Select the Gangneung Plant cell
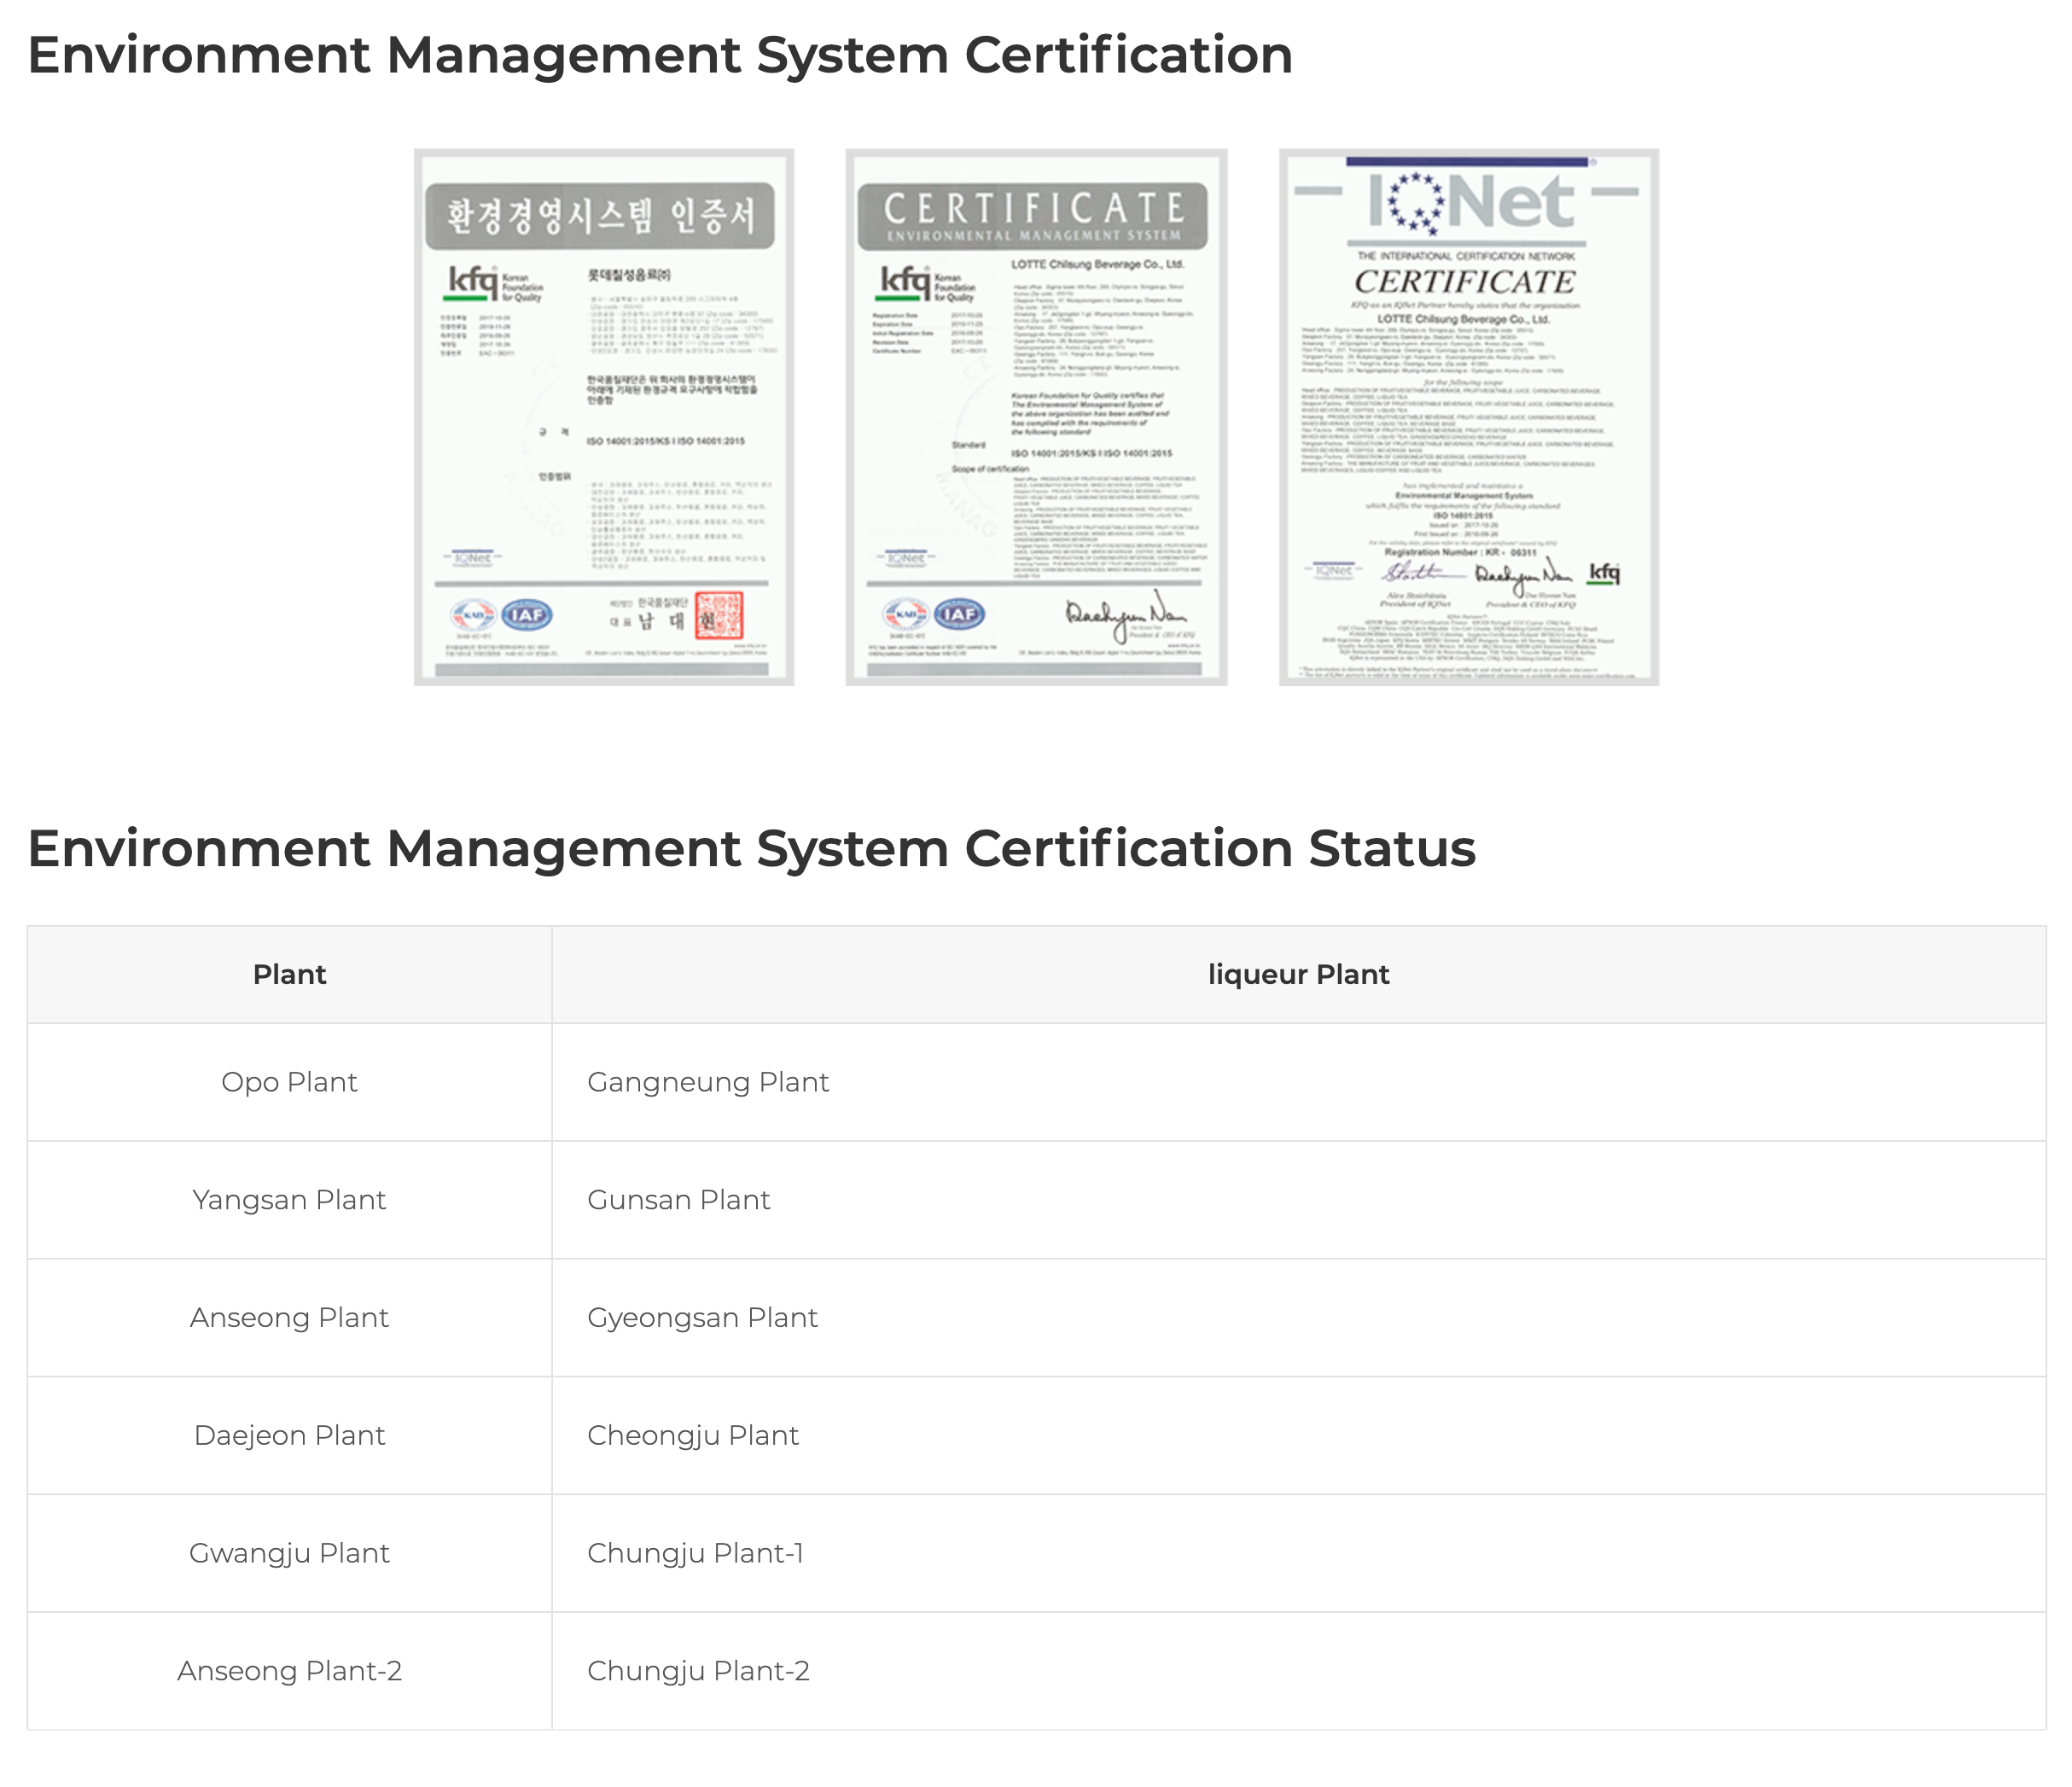2072x1787 pixels. 708,1082
